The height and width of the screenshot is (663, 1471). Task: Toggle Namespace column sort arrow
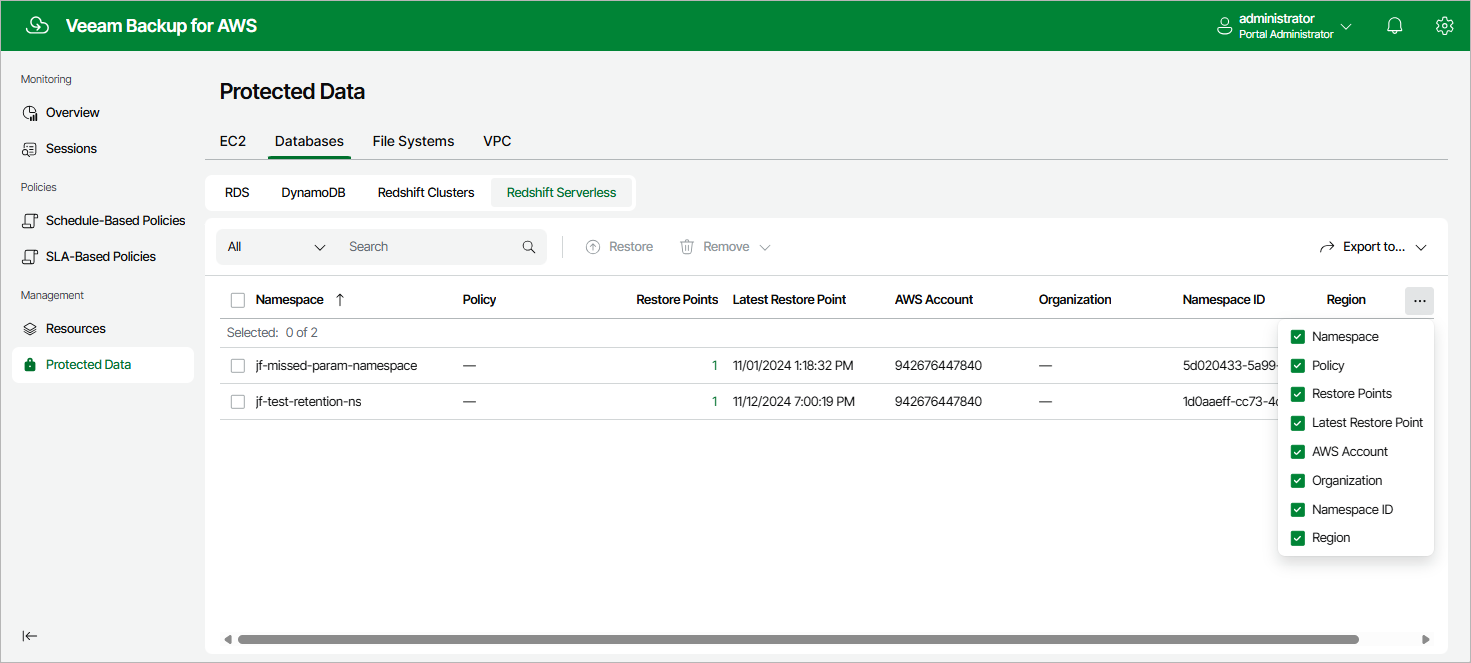point(340,300)
